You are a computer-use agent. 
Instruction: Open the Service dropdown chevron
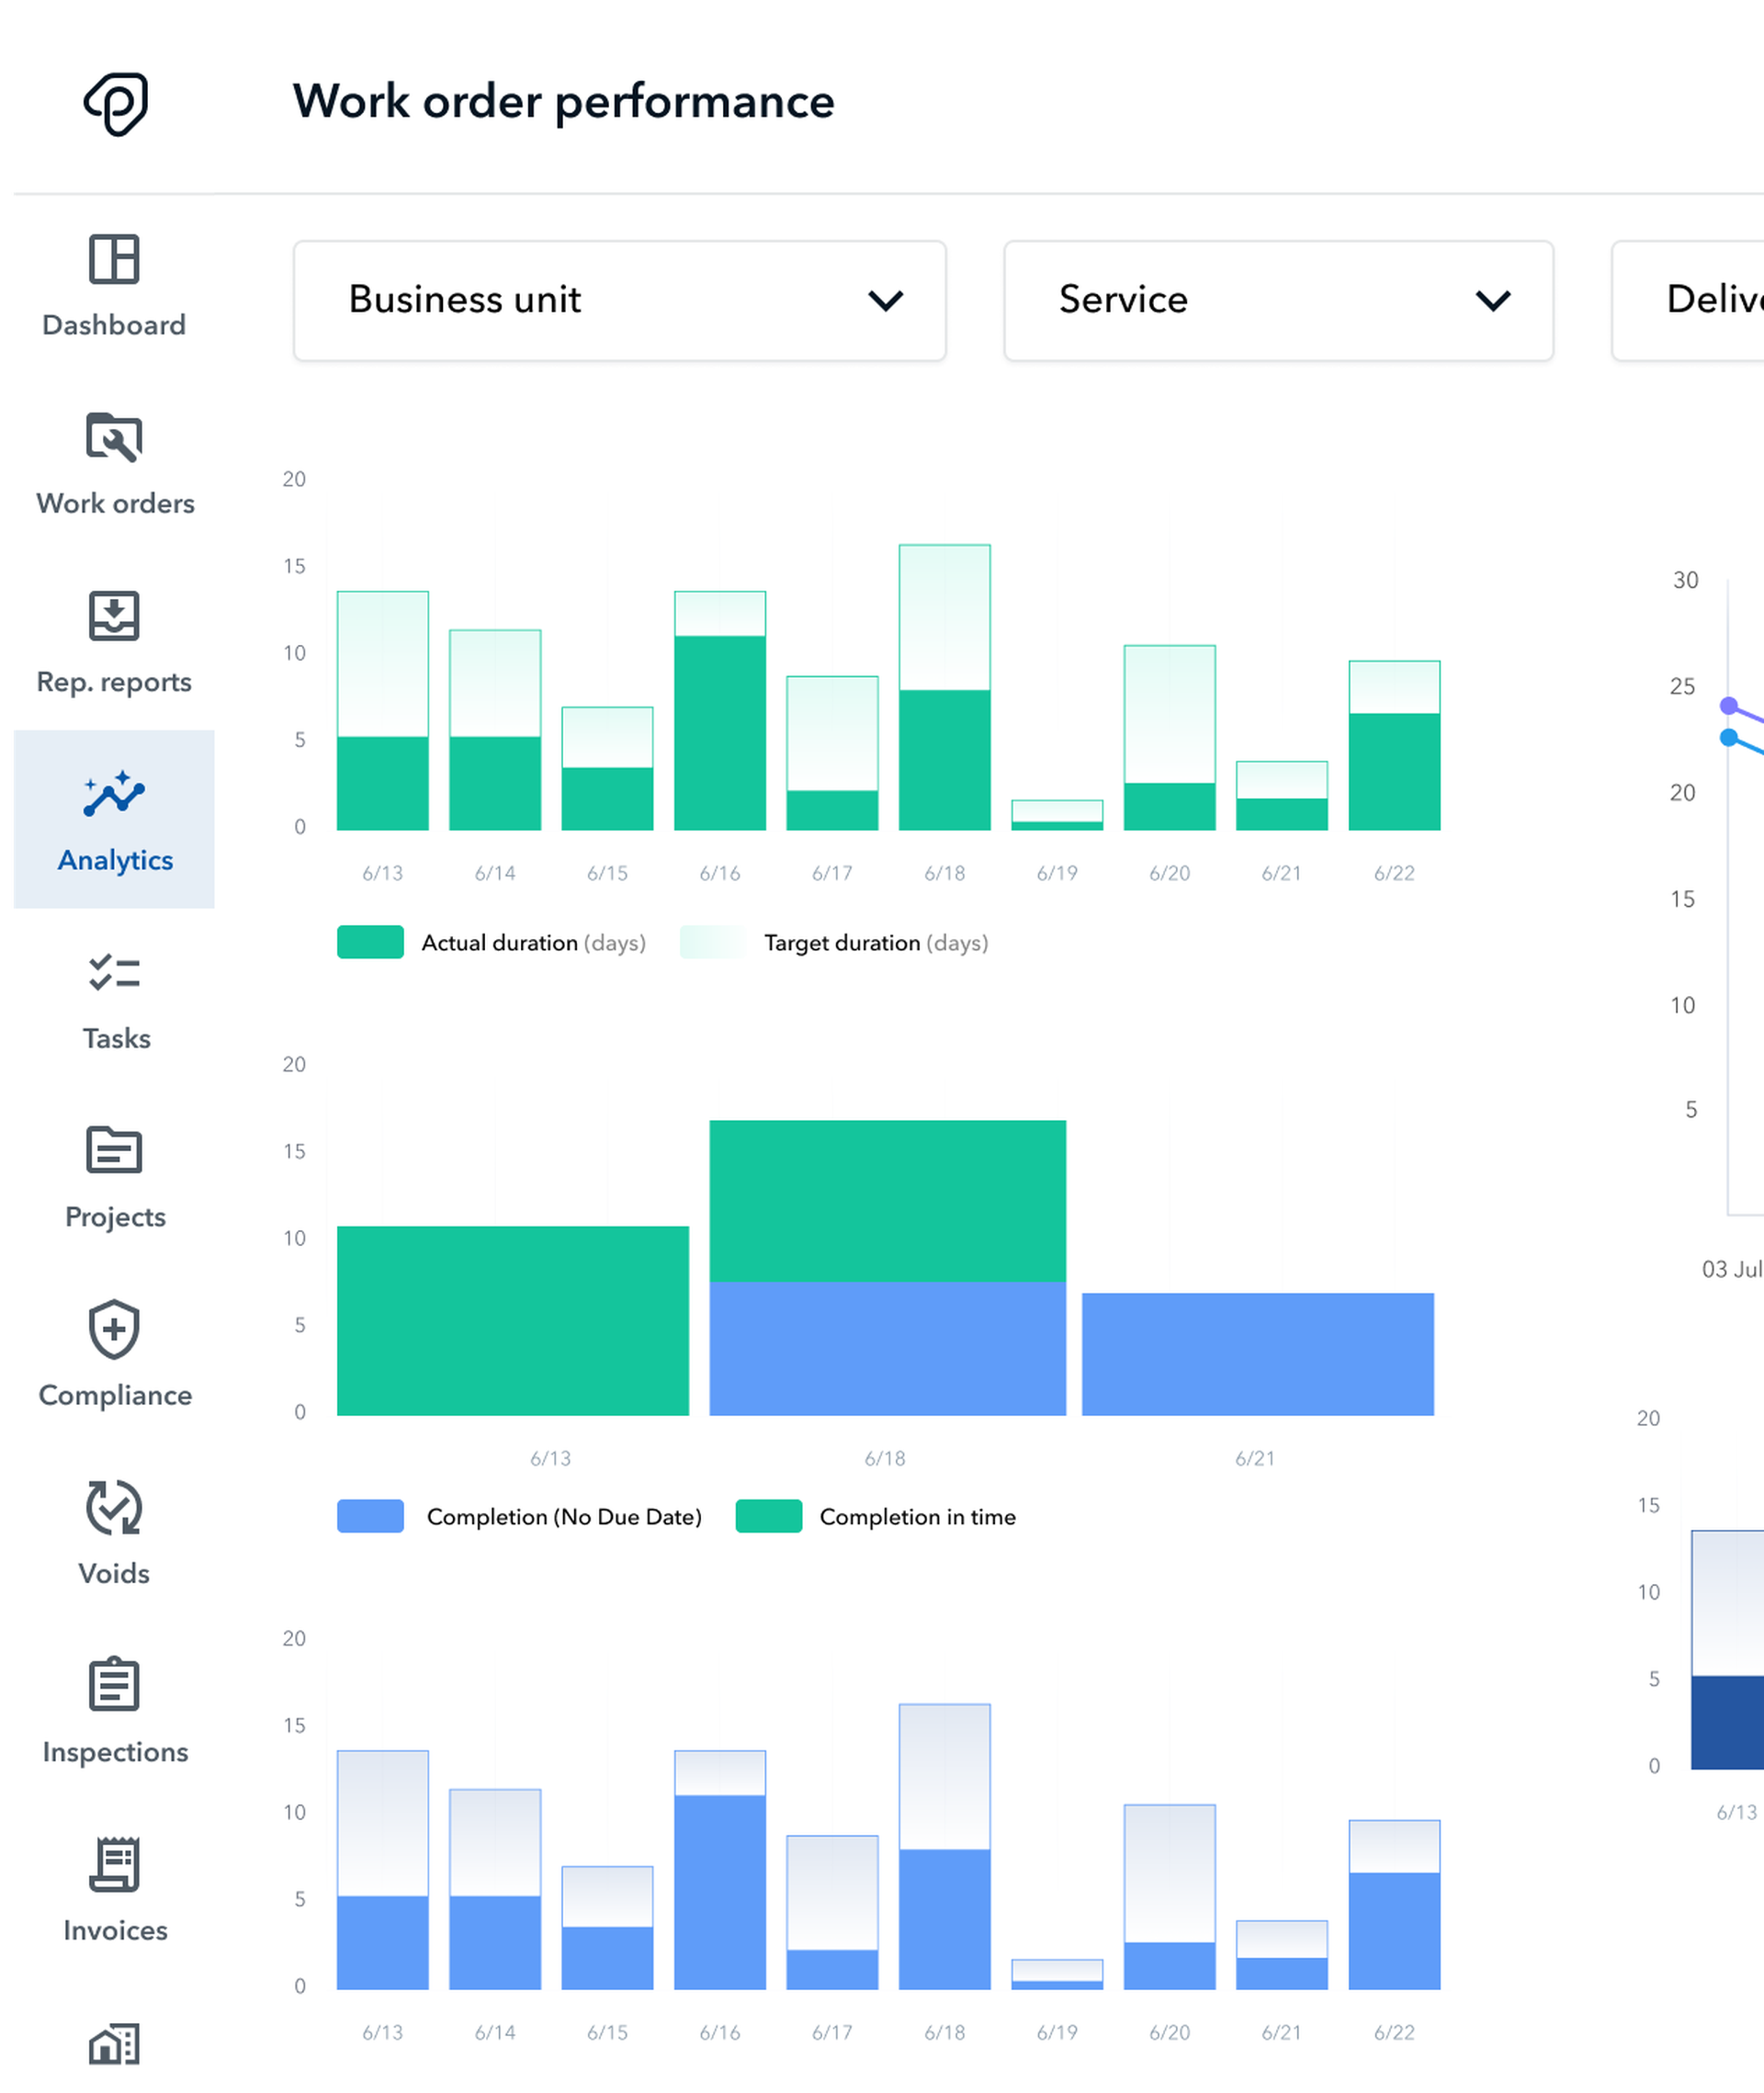point(1492,300)
